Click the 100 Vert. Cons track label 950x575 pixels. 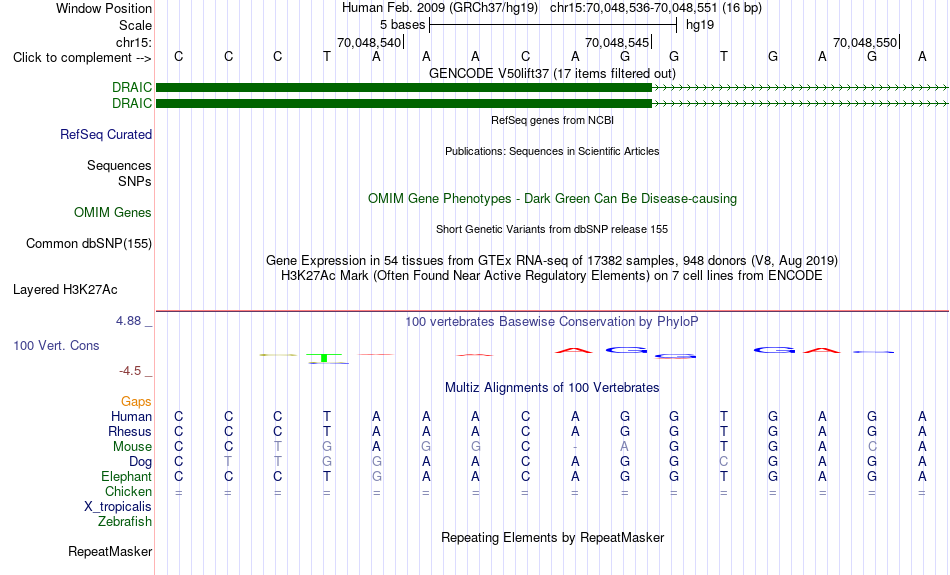pyautogui.click(x=56, y=345)
